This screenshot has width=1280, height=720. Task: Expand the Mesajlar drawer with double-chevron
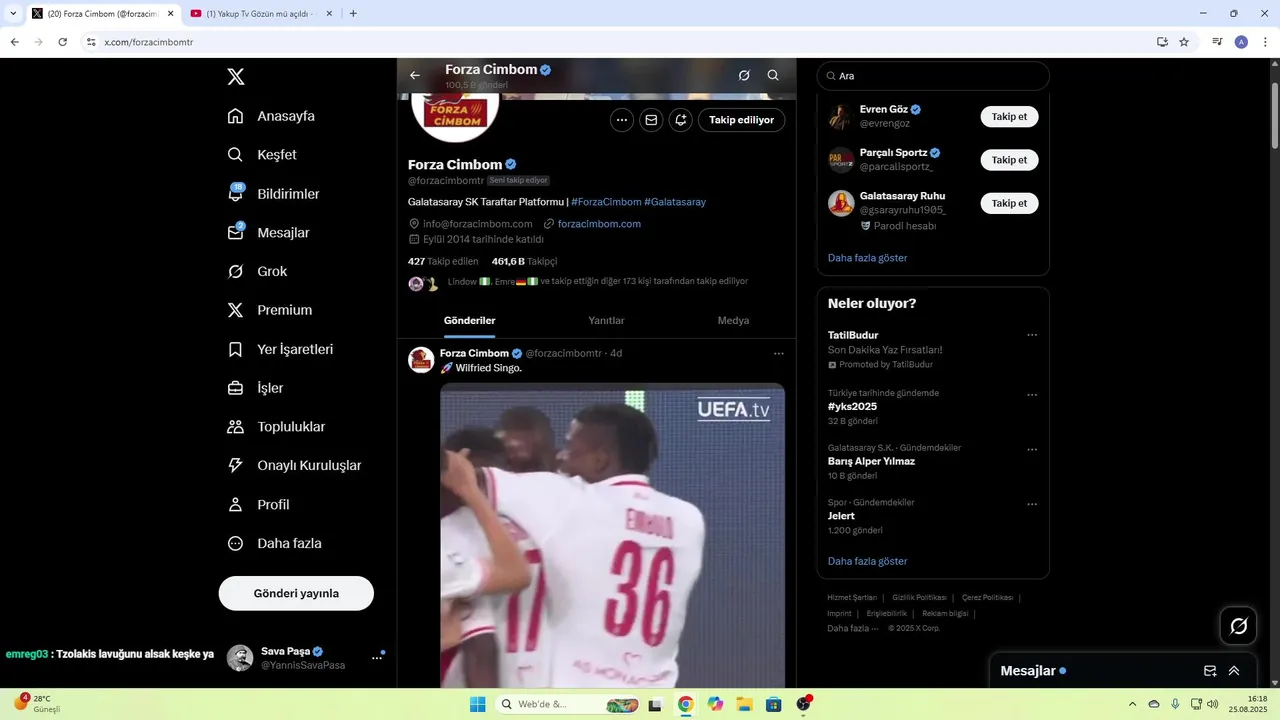click(x=1234, y=671)
